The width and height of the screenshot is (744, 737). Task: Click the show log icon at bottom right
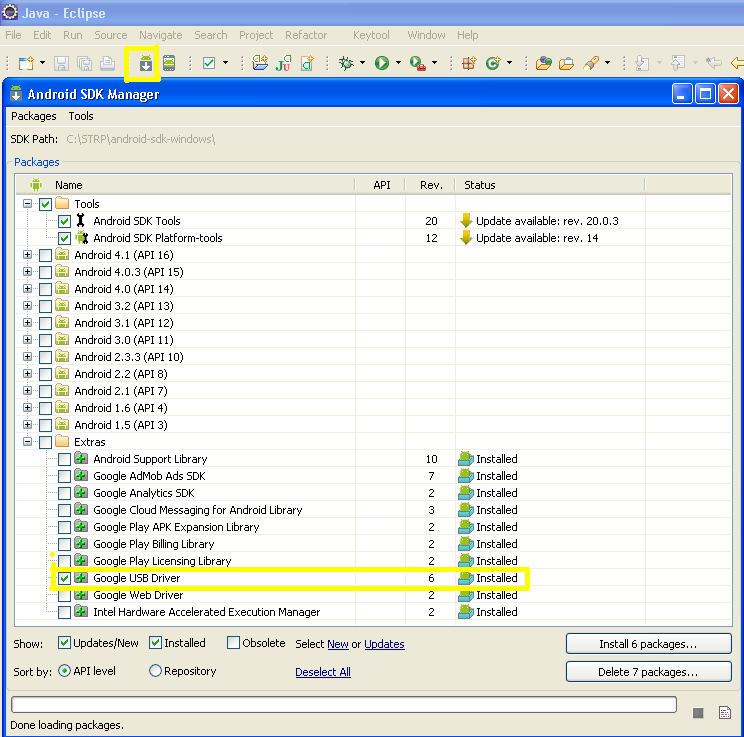tap(725, 712)
